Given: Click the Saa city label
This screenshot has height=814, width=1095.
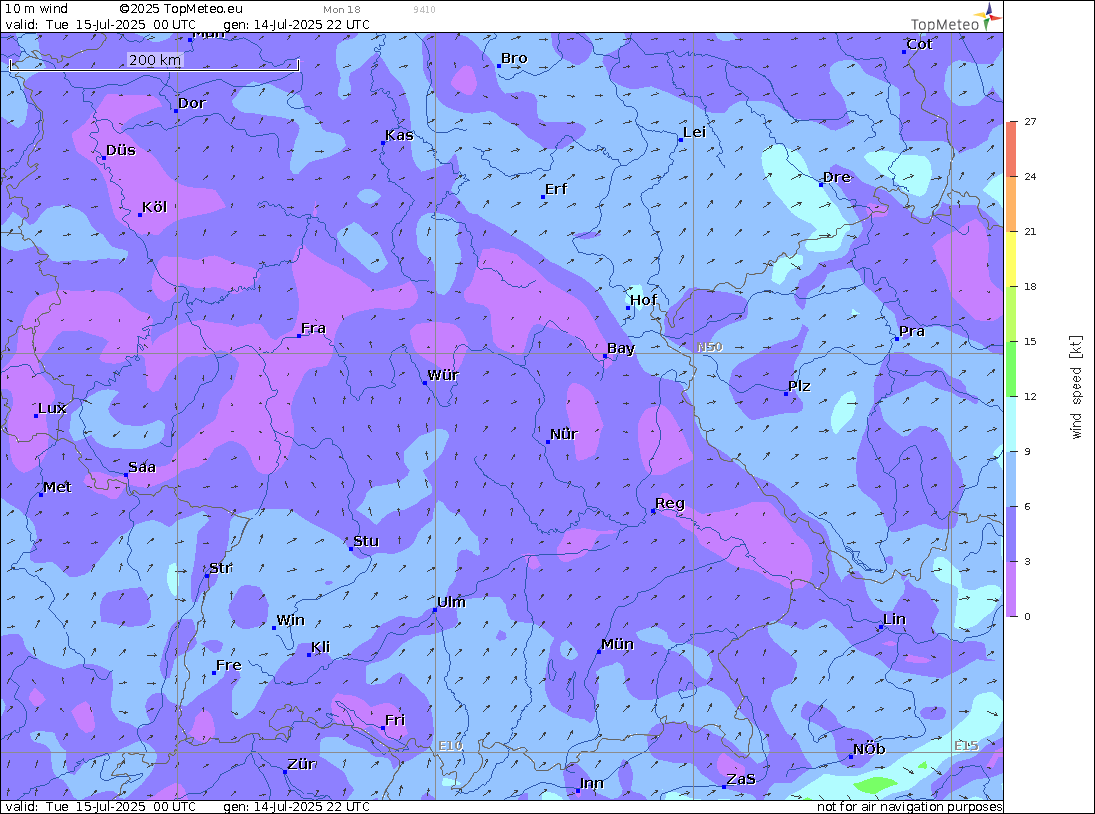Looking at the screenshot, I should point(142,467).
